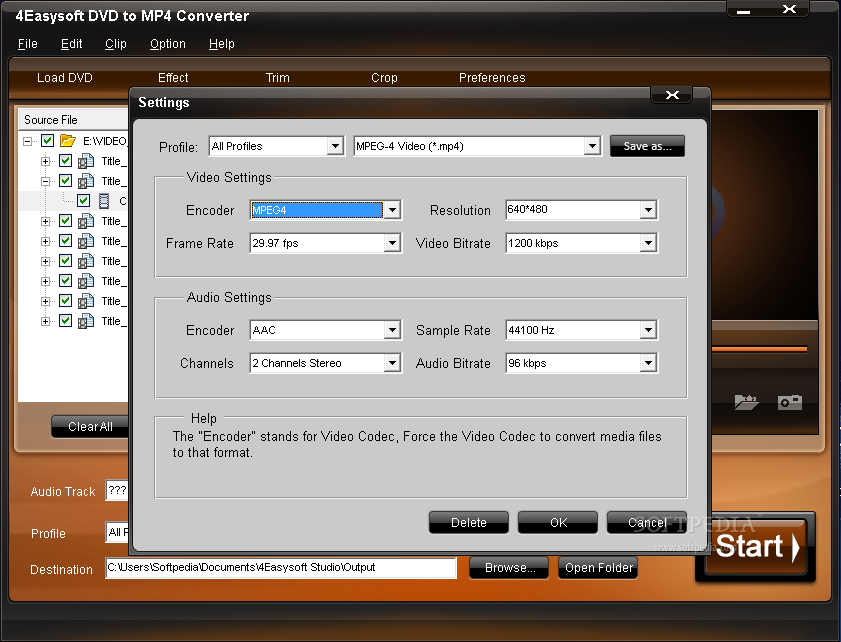The height and width of the screenshot is (642, 841).
Task: Click the last Title_ row's disc icon
Action: 86,321
